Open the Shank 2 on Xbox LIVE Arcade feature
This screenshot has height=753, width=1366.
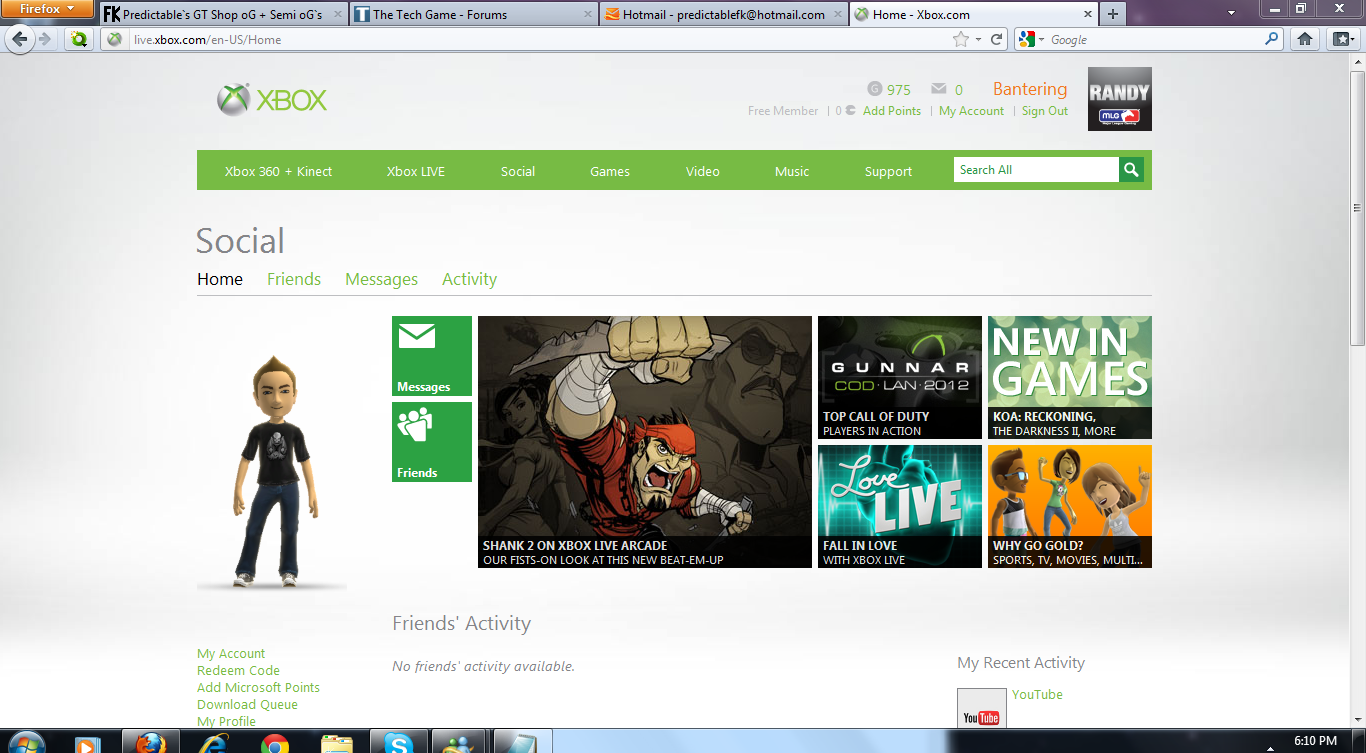pos(645,442)
